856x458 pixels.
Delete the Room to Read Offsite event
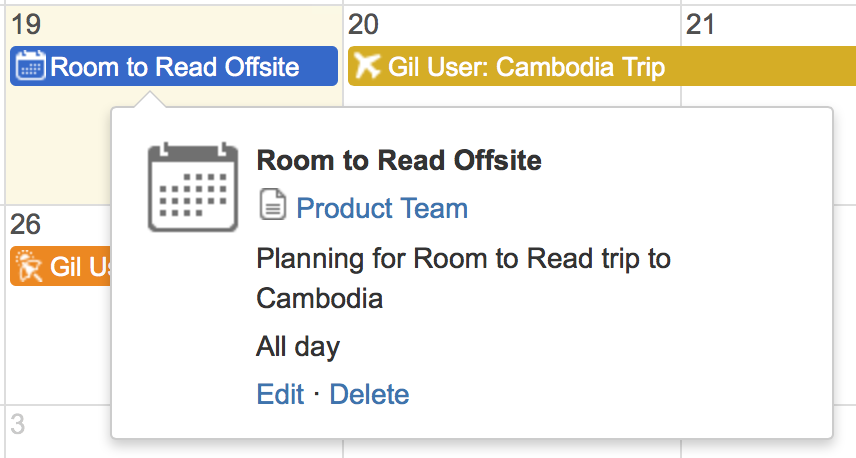point(369,394)
